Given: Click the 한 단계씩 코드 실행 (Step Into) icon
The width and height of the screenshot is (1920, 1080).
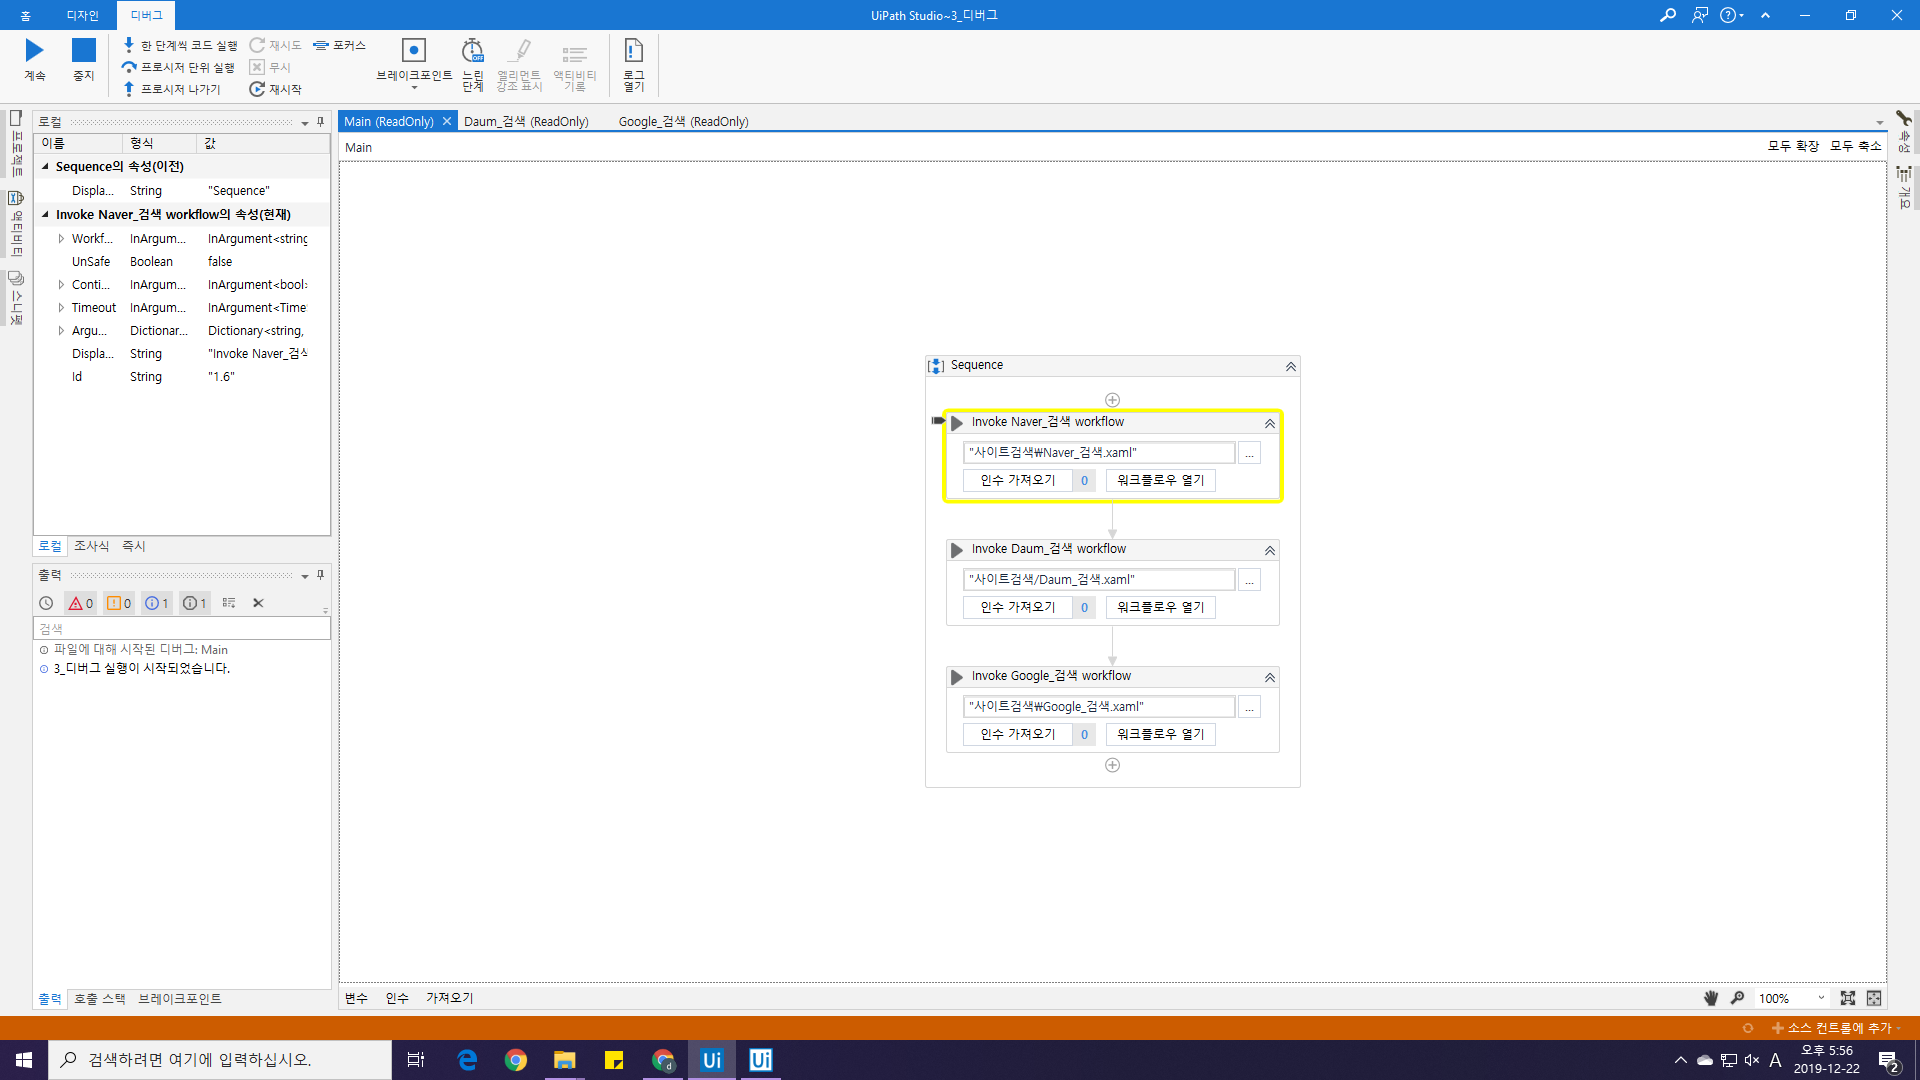Looking at the screenshot, I should (129, 45).
